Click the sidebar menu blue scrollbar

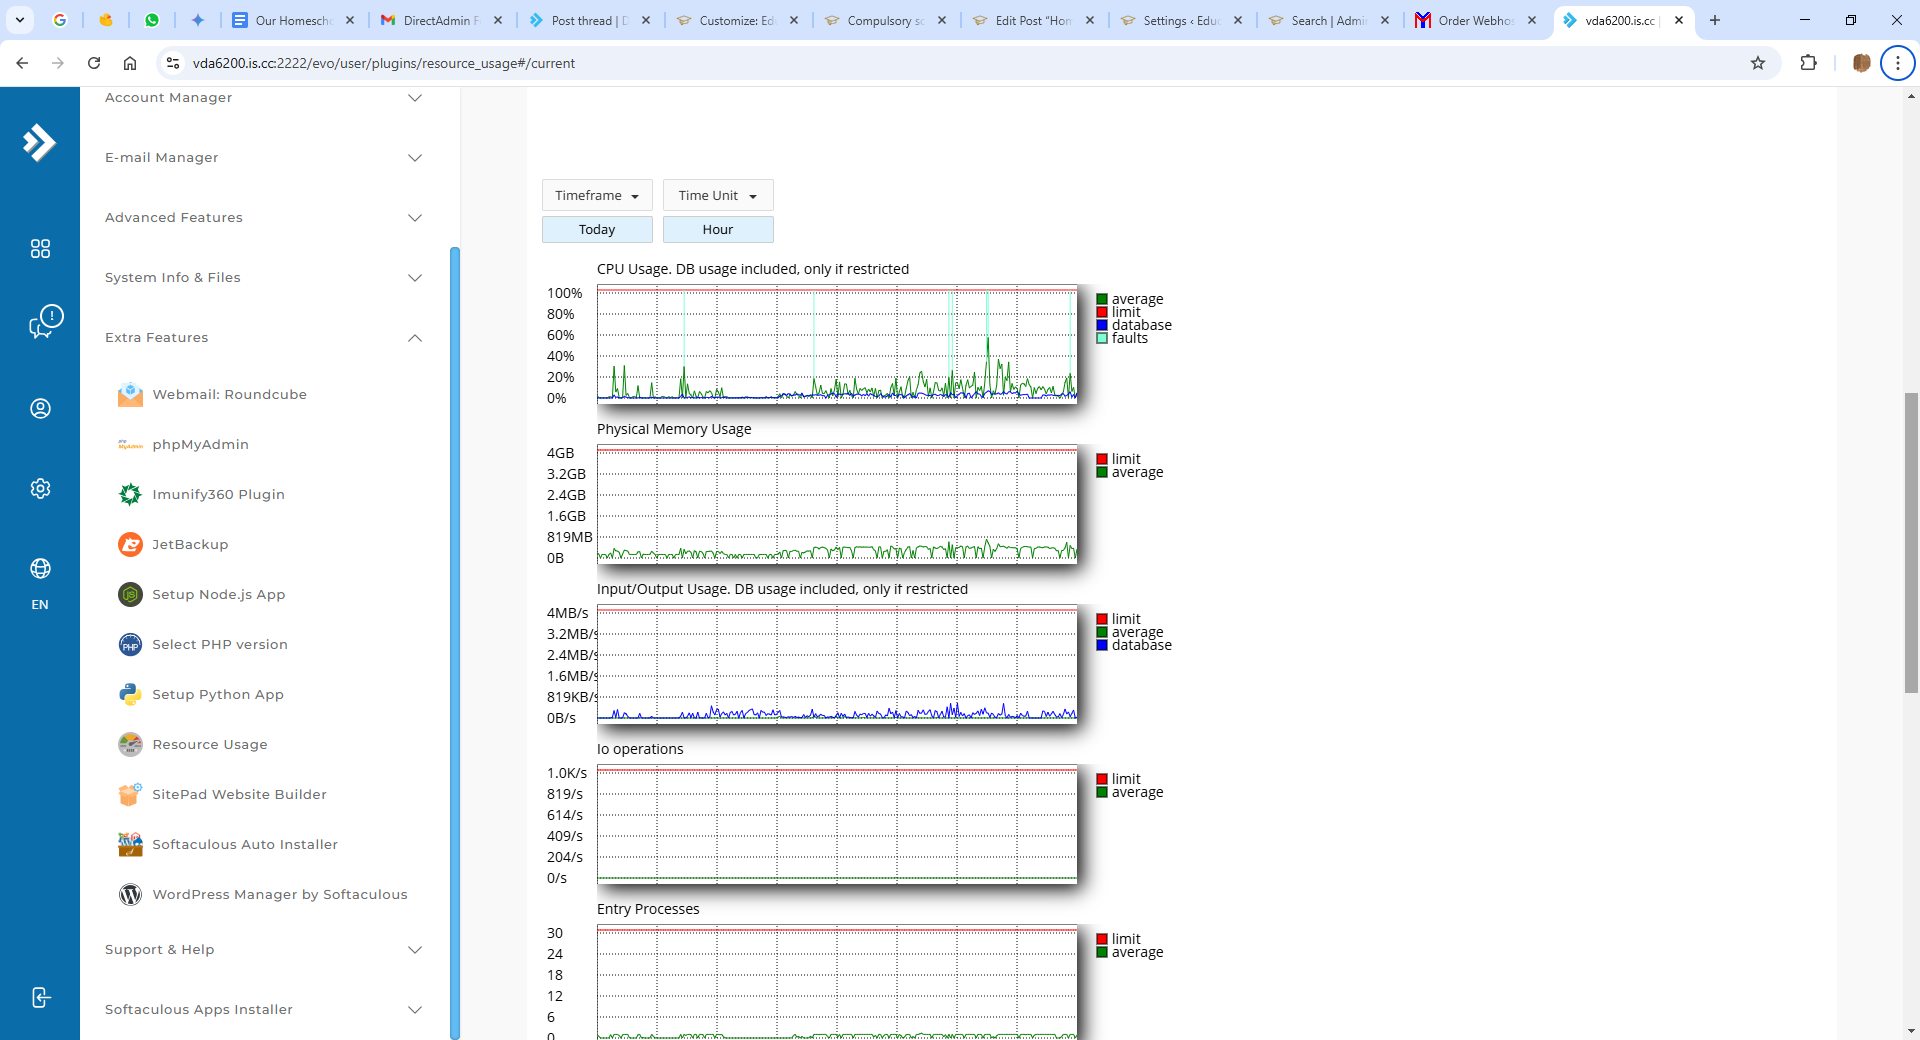(x=455, y=643)
